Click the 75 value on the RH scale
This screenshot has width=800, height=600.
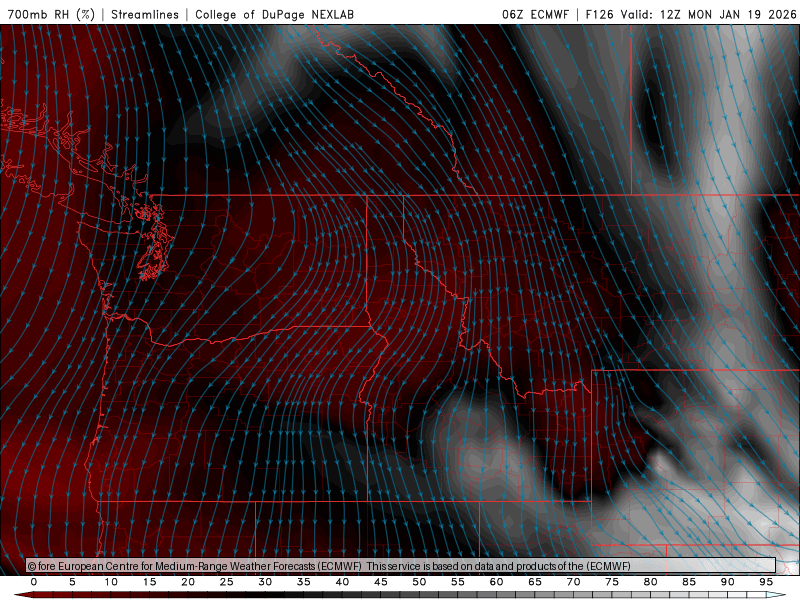click(x=612, y=582)
